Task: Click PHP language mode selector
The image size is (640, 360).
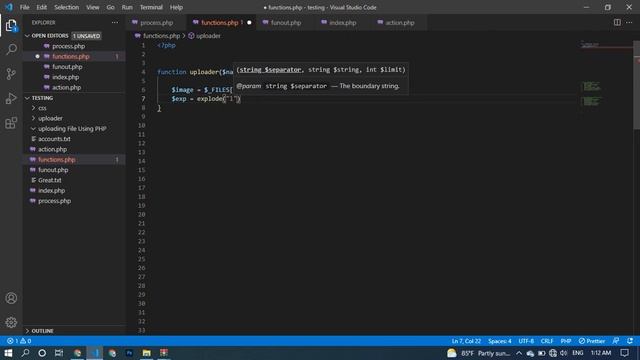Action: coord(566,341)
